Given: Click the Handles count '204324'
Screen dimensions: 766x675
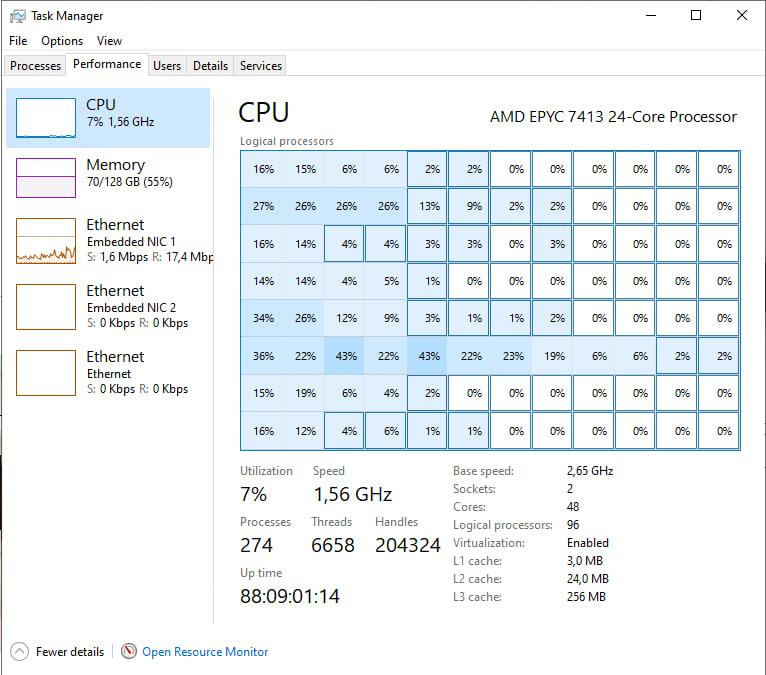Looking at the screenshot, I should 408,545.
